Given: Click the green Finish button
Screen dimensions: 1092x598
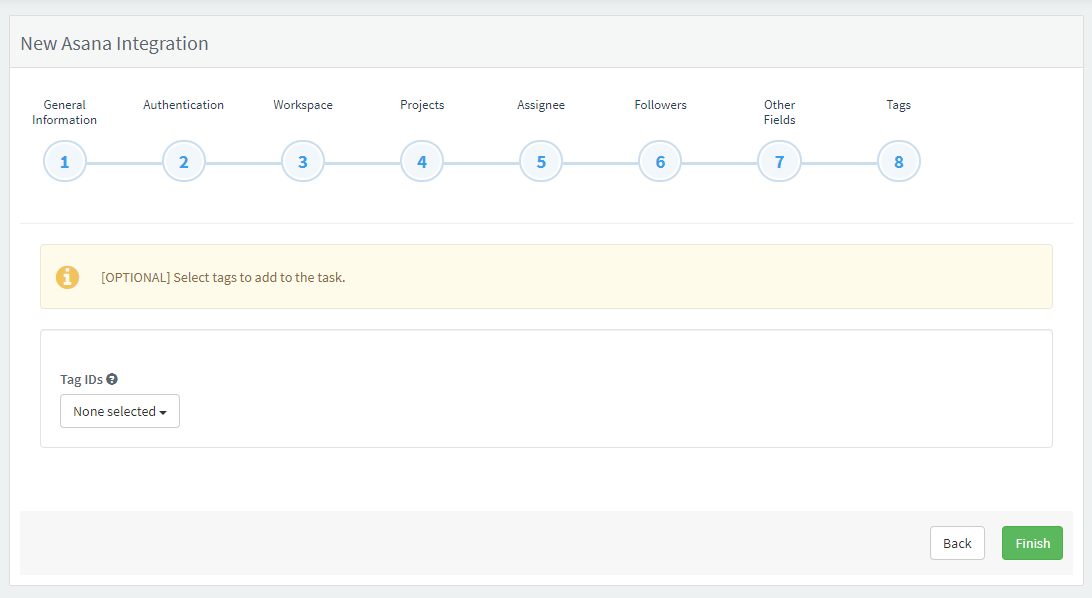Looking at the screenshot, I should point(1032,543).
